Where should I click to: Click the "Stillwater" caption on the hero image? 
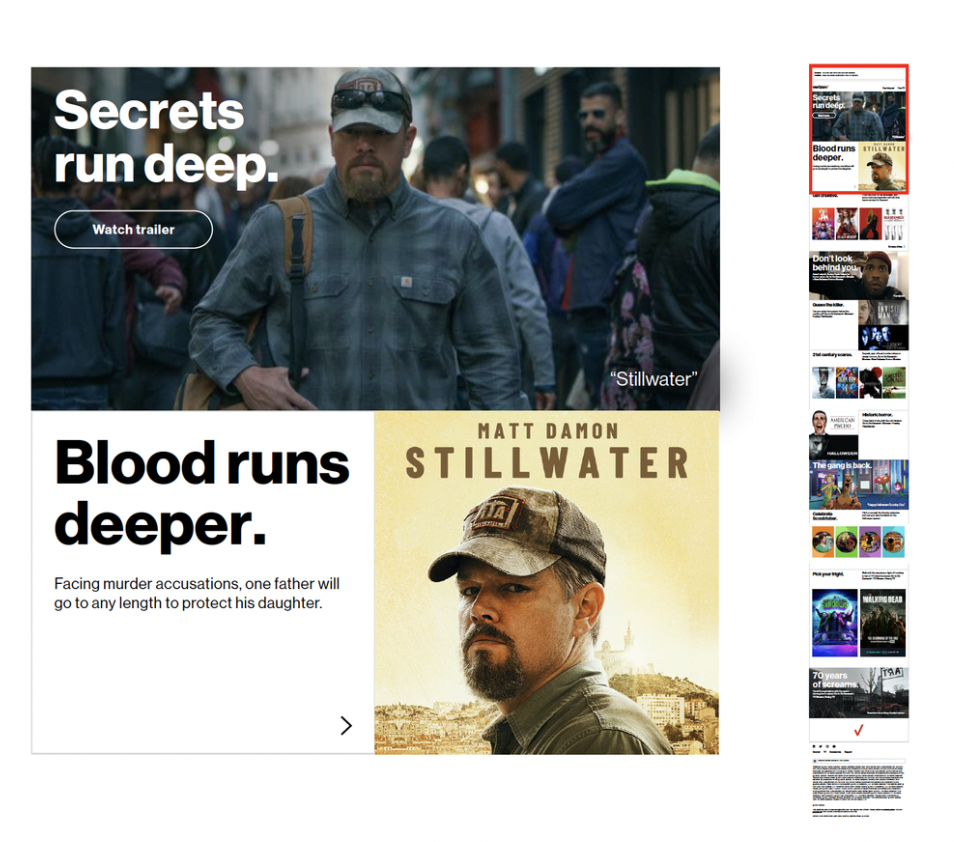653,379
